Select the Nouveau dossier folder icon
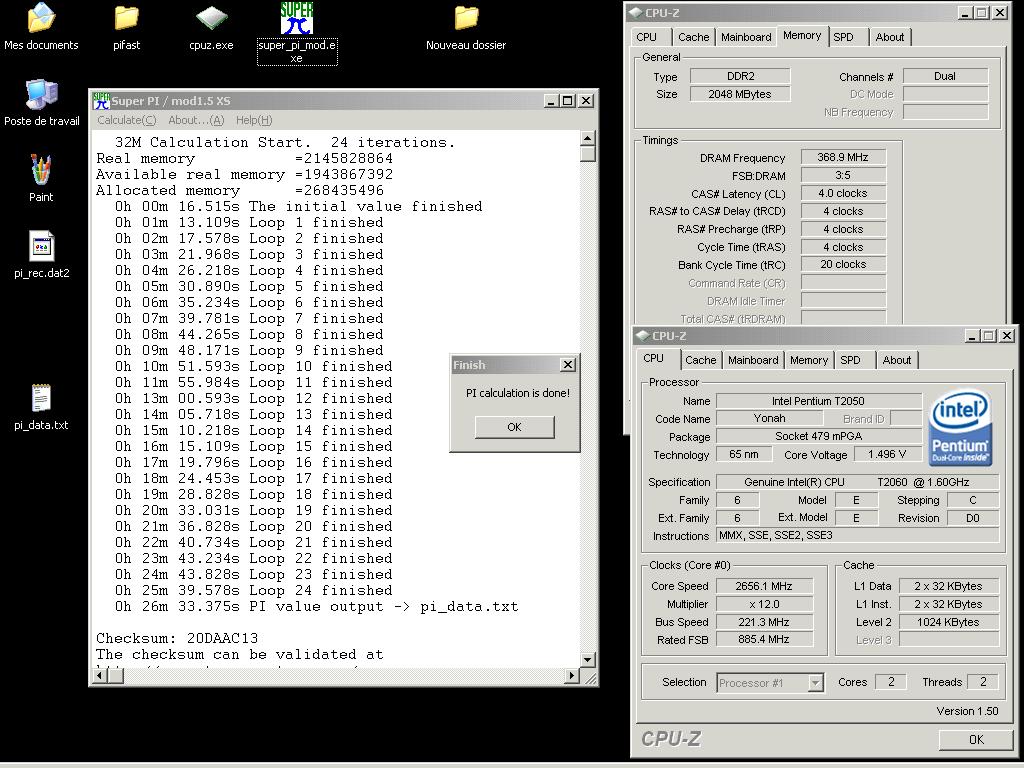 coord(466,27)
